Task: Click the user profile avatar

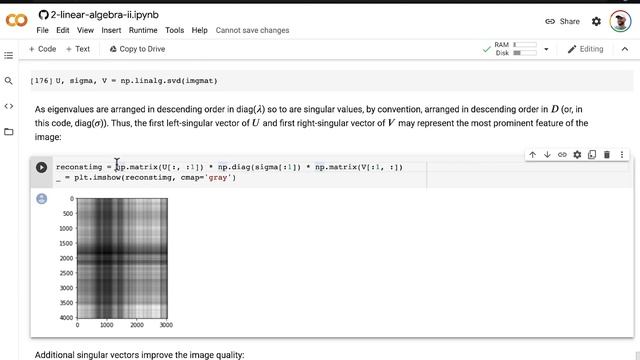Action: (x=620, y=21)
